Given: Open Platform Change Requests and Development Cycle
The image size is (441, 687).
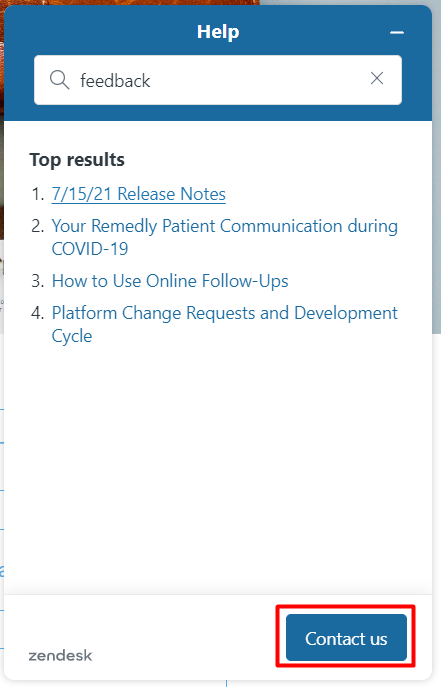Looking at the screenshot, I should click(x=224, y=324).
